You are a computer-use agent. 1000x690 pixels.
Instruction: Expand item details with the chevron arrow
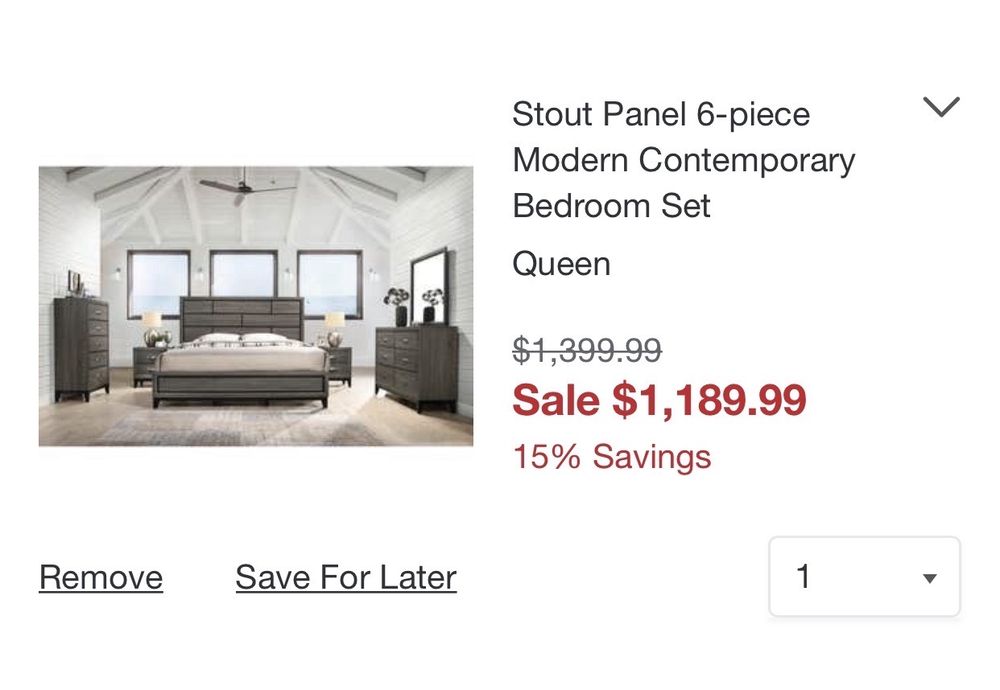[941, 107]
